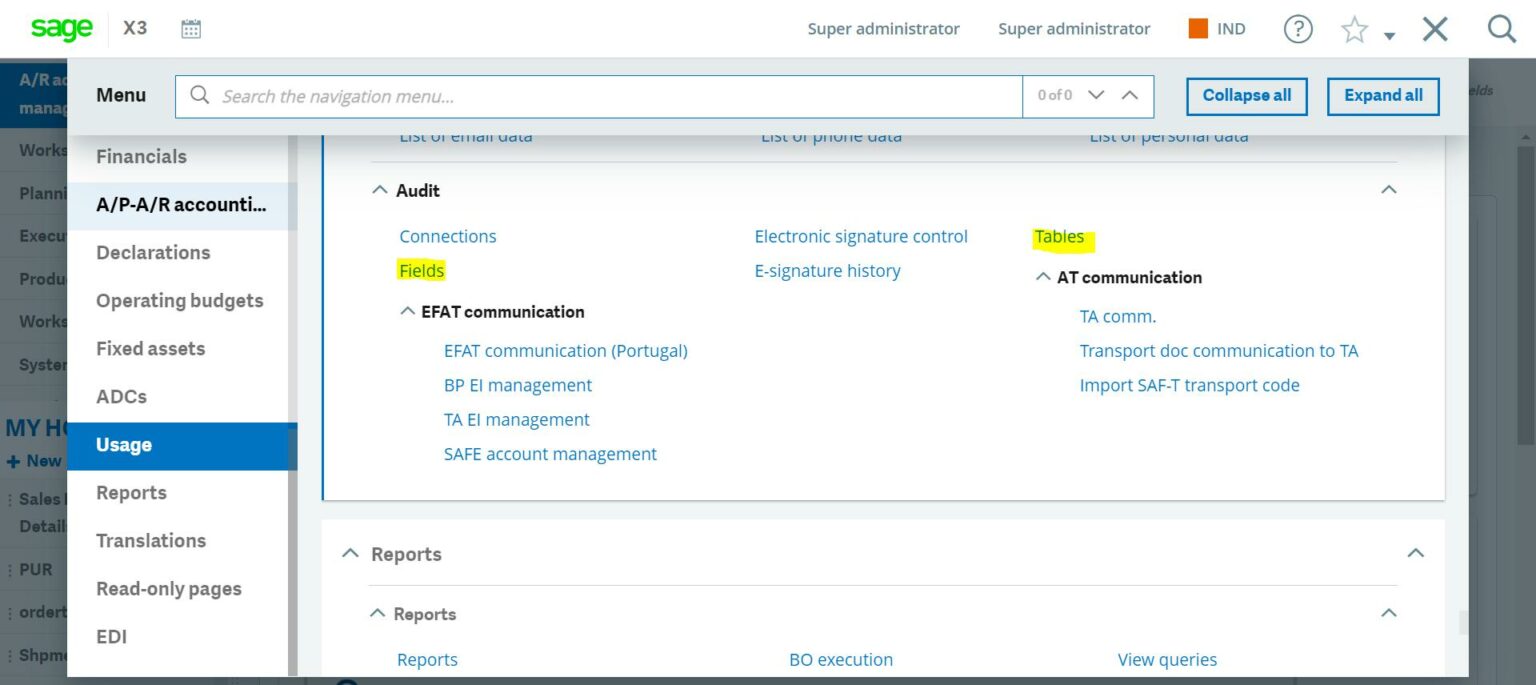Open global search with the magnifier icon
The image size is (1536, 685).
1502,29
